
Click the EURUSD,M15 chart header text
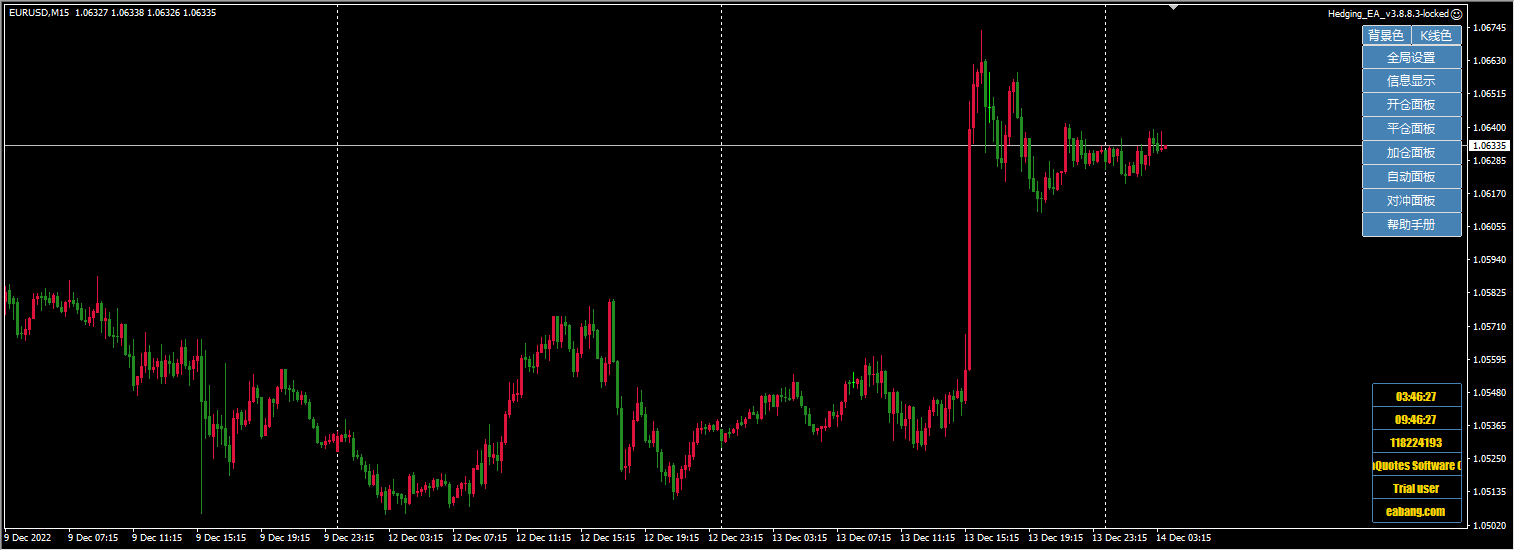(39, 13)
